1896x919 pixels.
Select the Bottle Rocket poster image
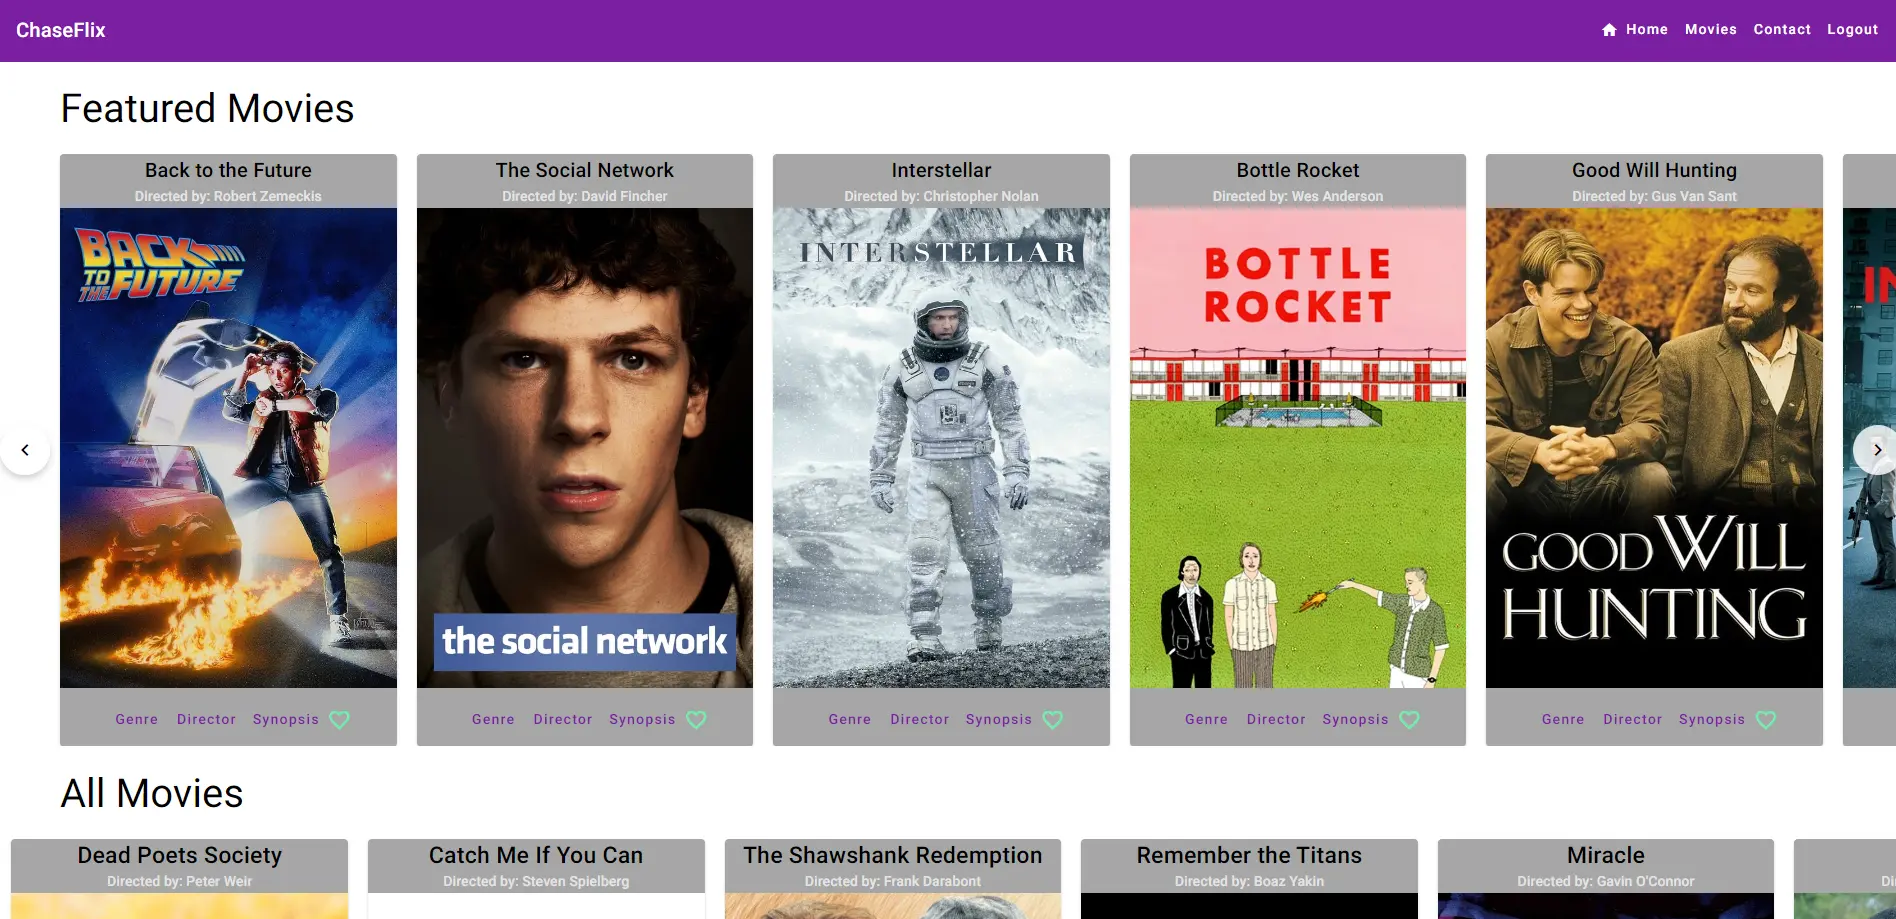pos(1297,448)
